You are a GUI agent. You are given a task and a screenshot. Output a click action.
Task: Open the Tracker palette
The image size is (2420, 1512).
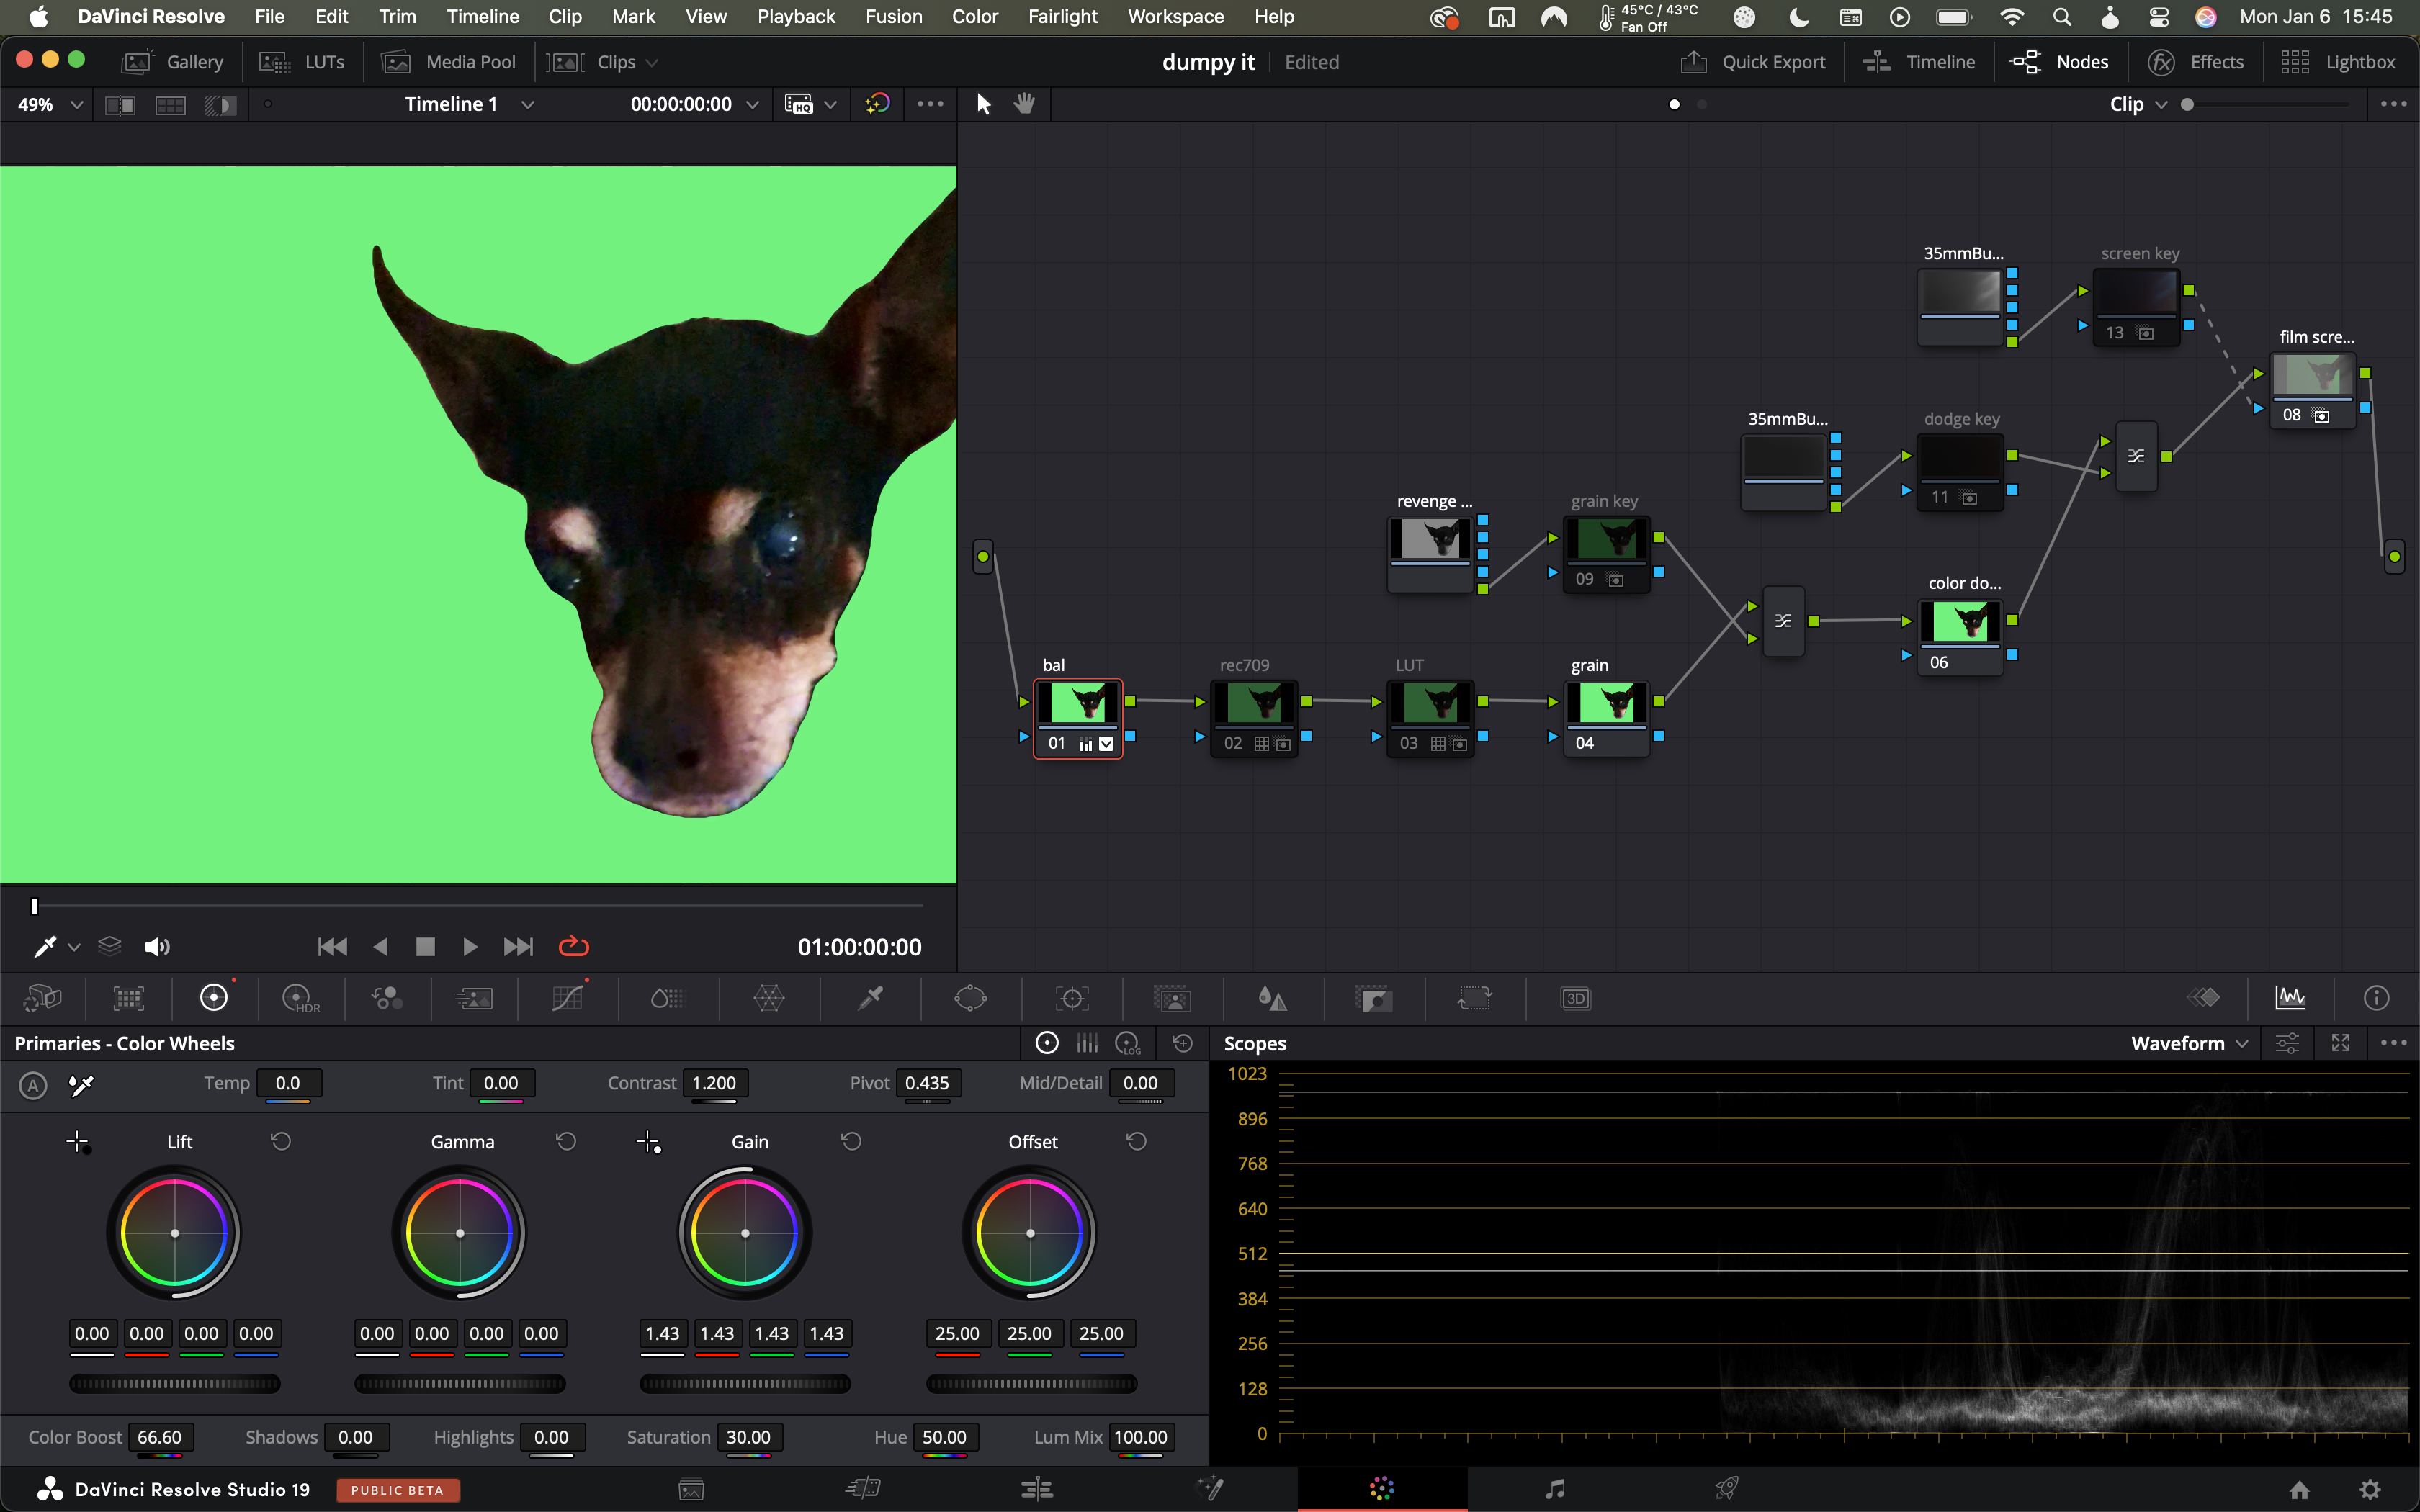[x=1072, y=998]
